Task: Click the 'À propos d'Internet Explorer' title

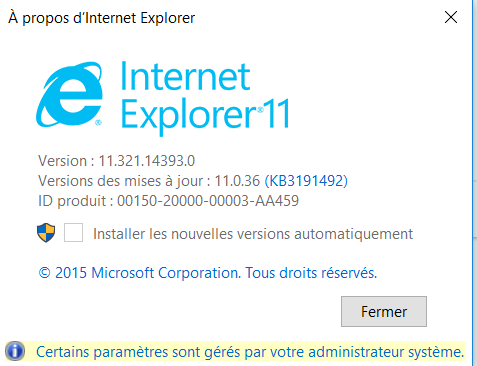Action: tap(102, 18)
